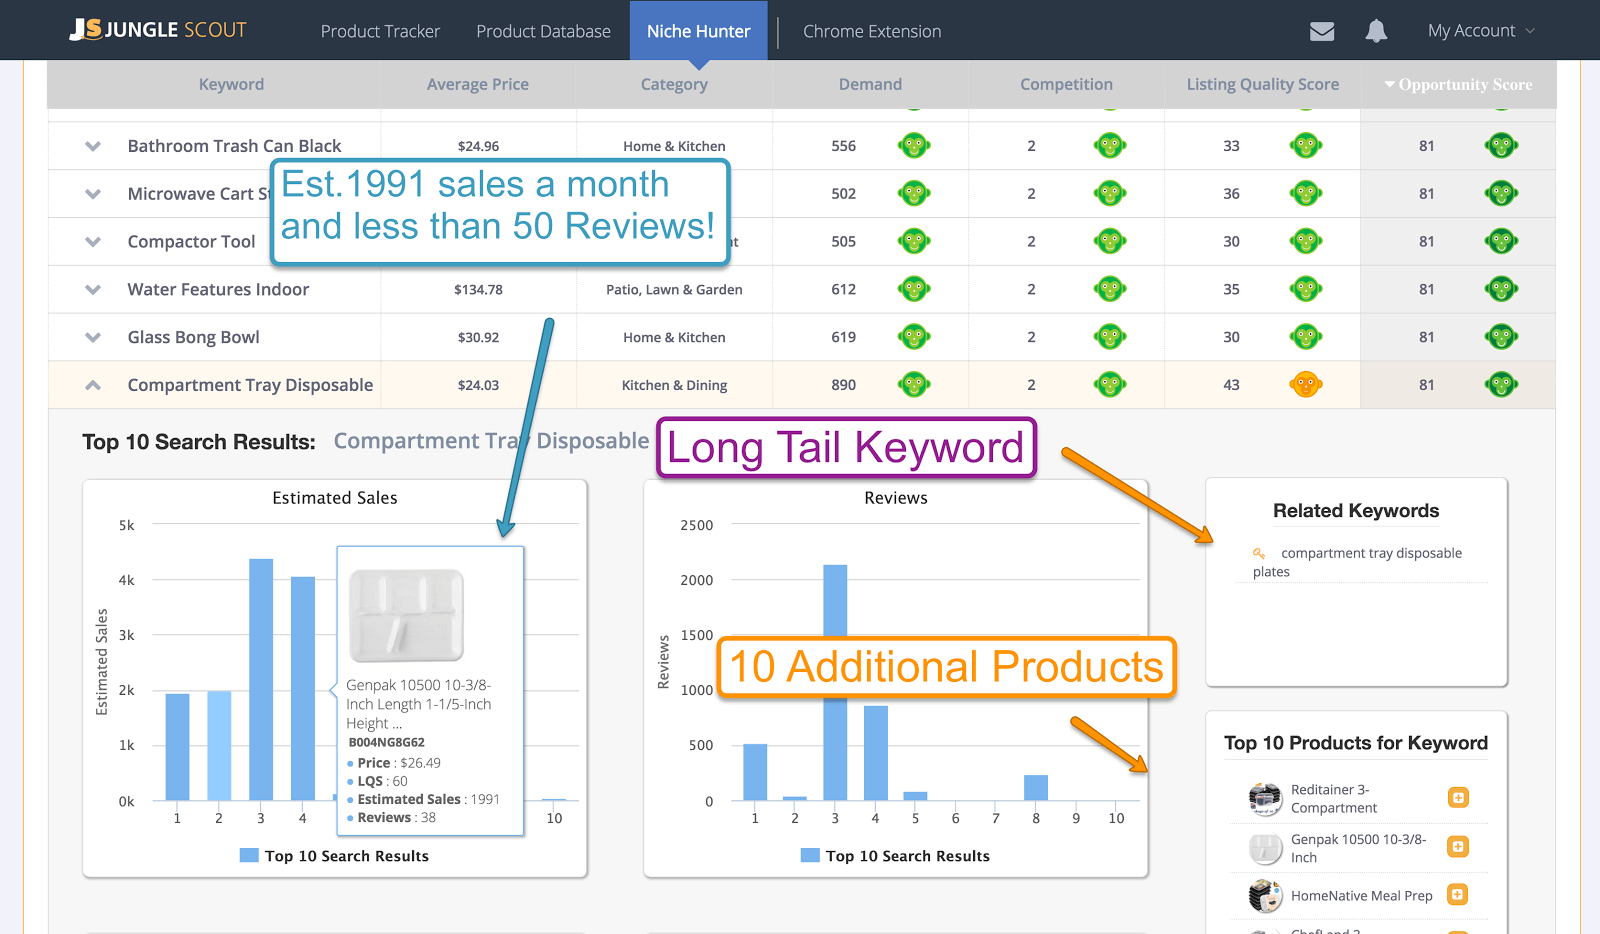Viewport: 1600px width, 934px height.
Task: Click the envelope messages icon
Action: click(1321, 31)
